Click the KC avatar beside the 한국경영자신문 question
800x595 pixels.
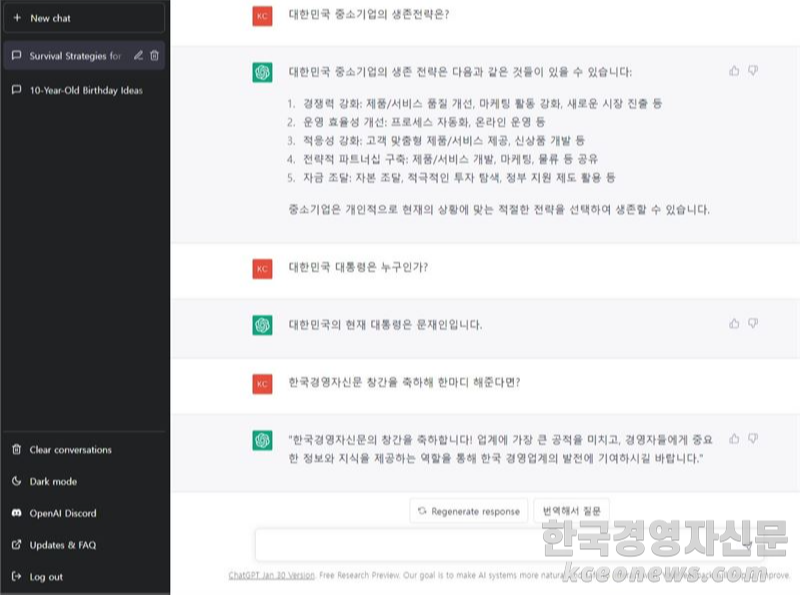(x=262, y=384)
